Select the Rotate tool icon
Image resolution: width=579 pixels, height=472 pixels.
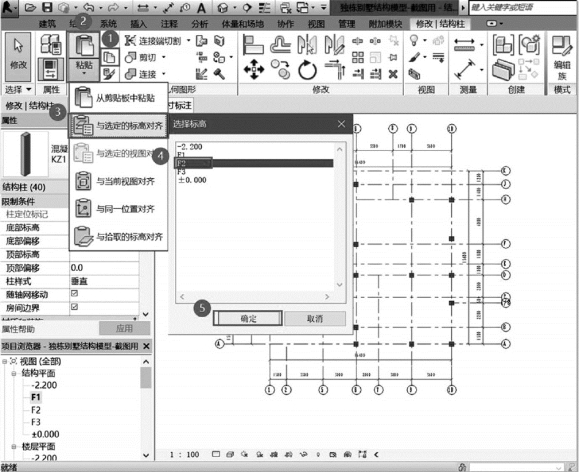pyautogui.click(x=307, y=70)
